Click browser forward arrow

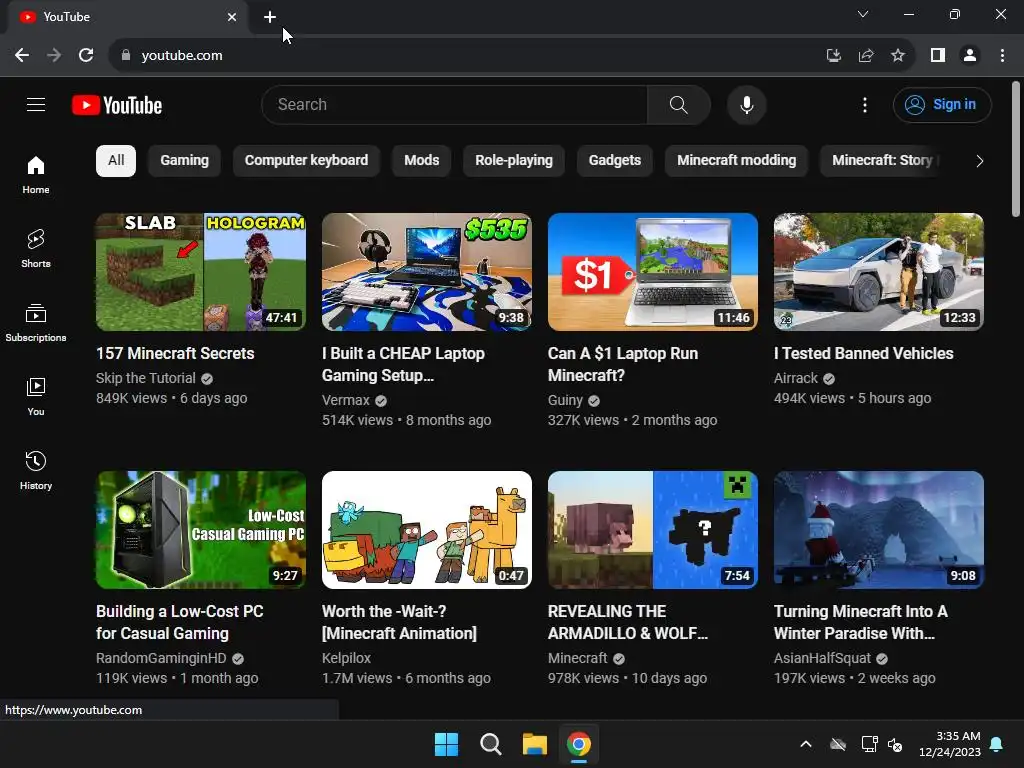54,56
